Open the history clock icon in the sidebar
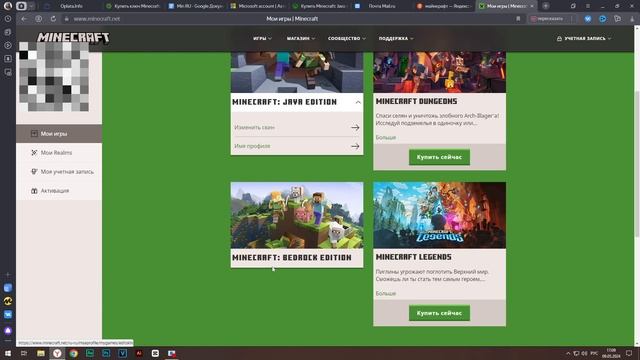The width and height of the screenshot is (640, 360). point(8,19)
